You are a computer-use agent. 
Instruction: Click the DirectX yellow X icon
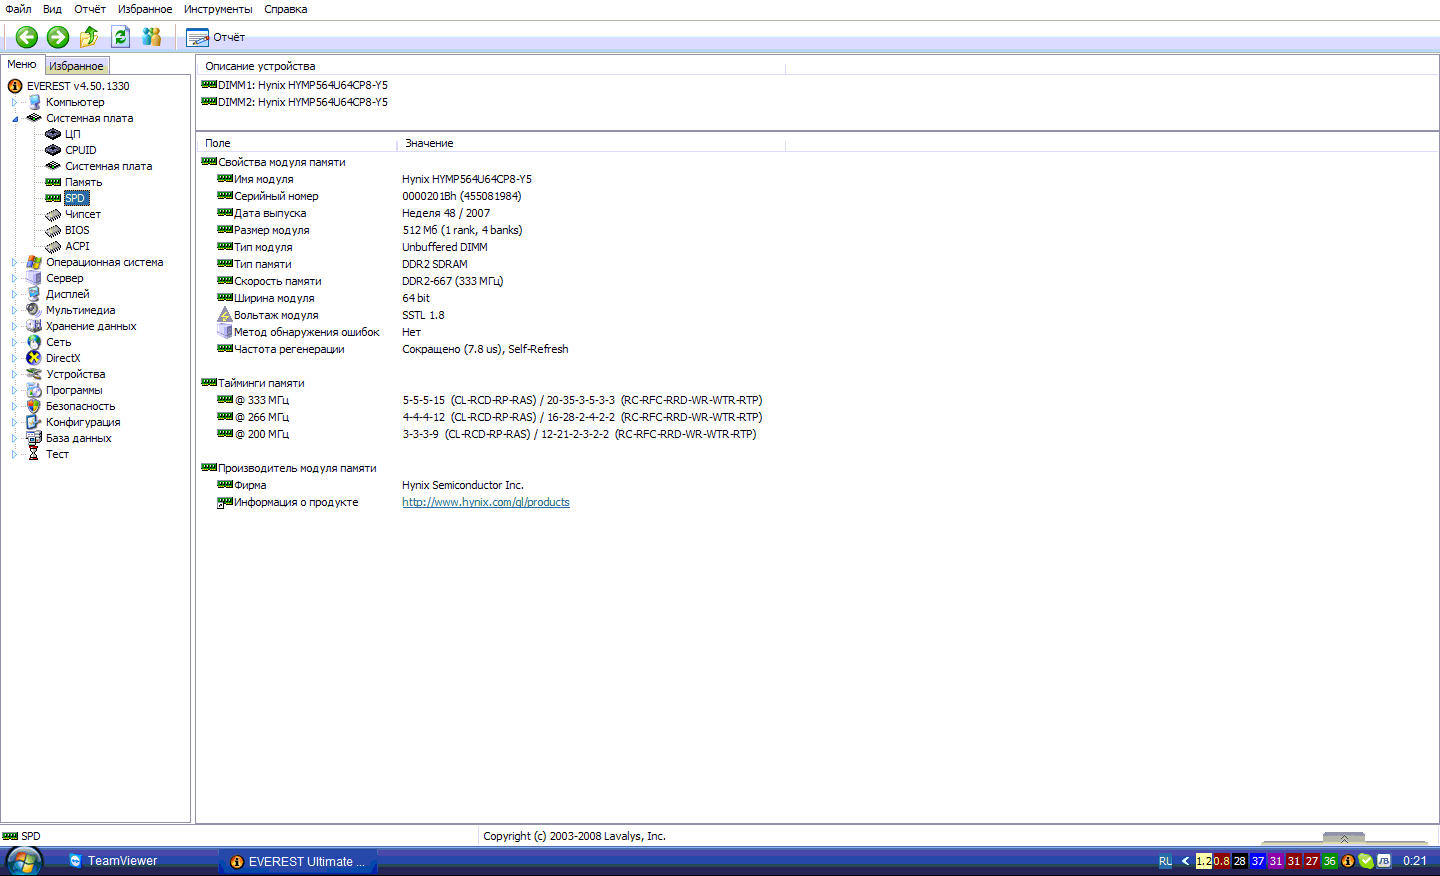[34, 358]
